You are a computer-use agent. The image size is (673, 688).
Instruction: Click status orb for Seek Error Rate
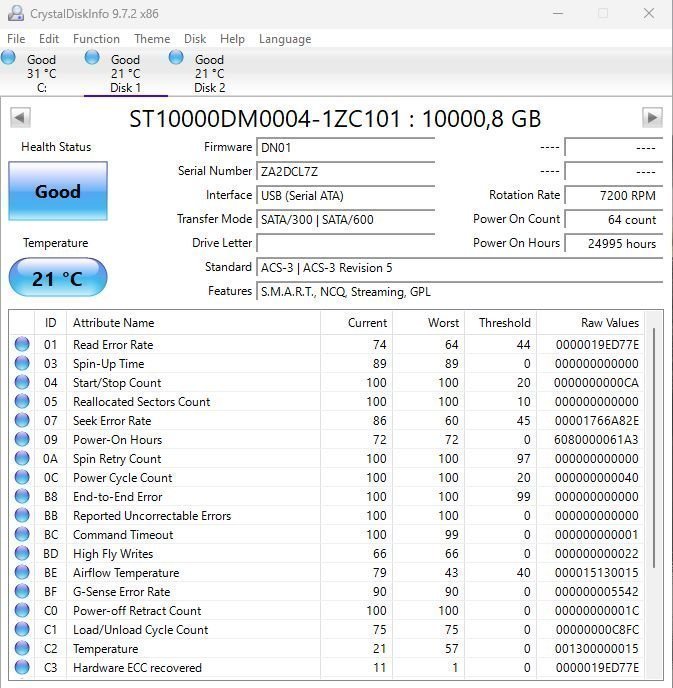pos(22,421)
